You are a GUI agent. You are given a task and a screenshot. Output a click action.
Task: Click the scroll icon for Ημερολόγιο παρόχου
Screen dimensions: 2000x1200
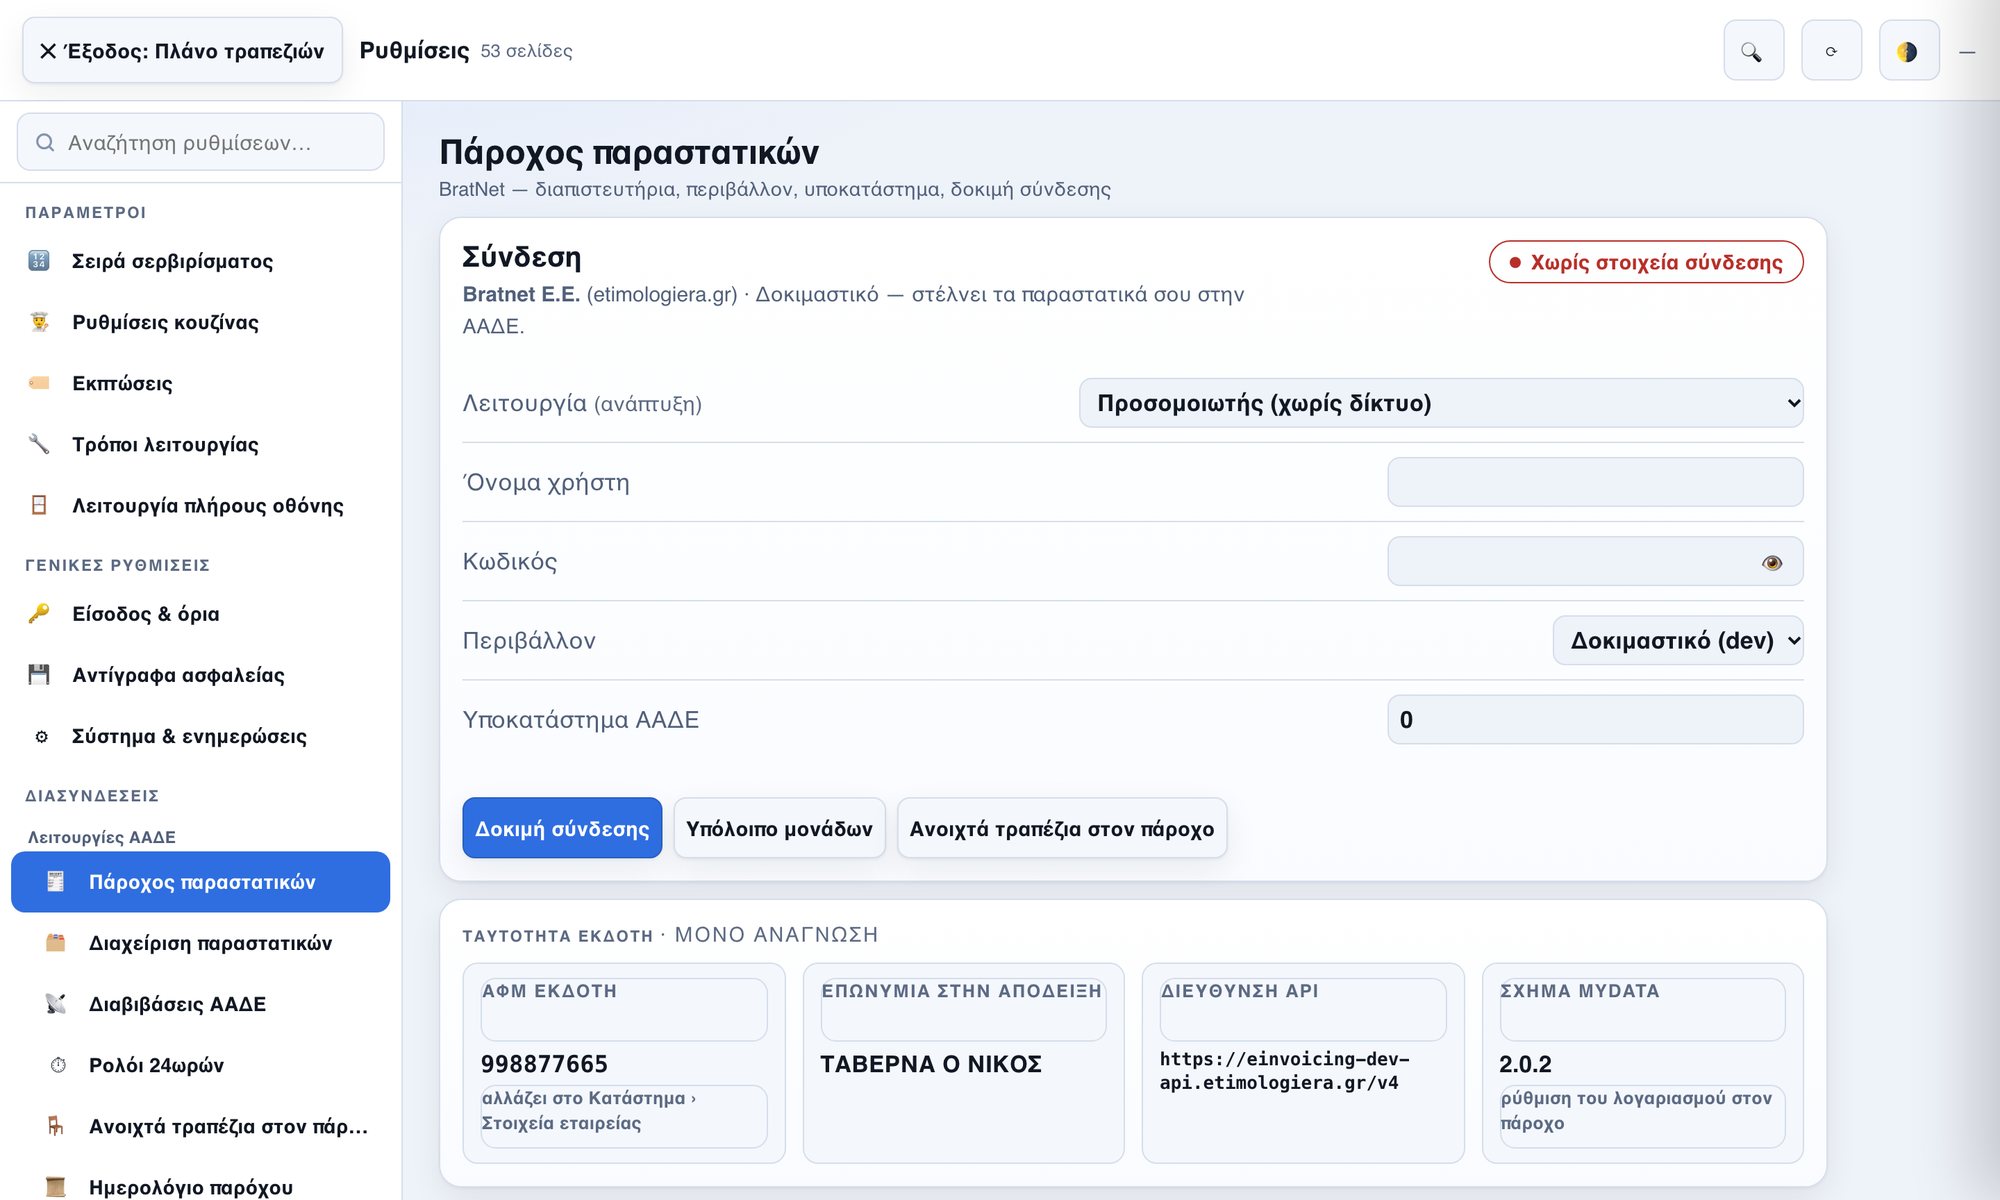point(56,1187)
